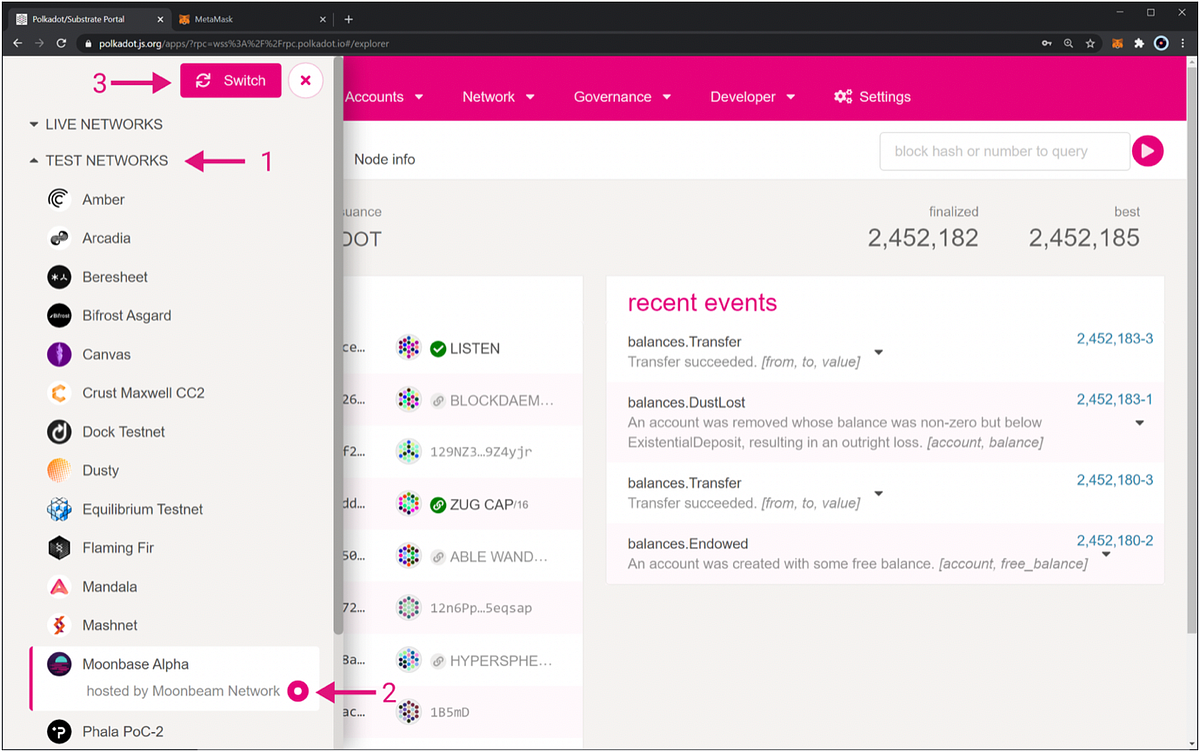Open block link 2,452,180-3

coord(1114,480)
